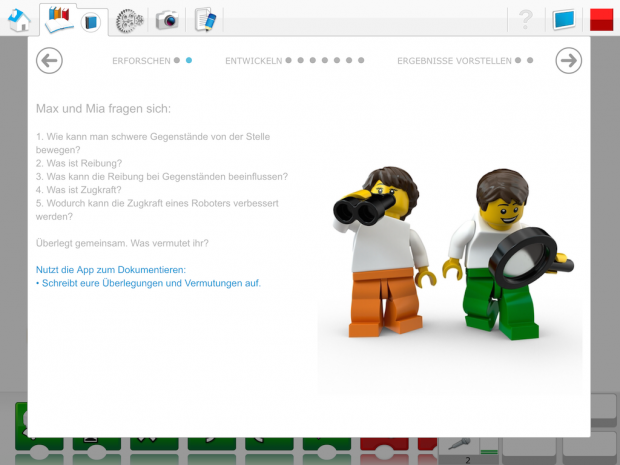Click question '5. Wodurch kann die Zugkraft…'
The width and height of the screenshot is (620, 465).
157,210
